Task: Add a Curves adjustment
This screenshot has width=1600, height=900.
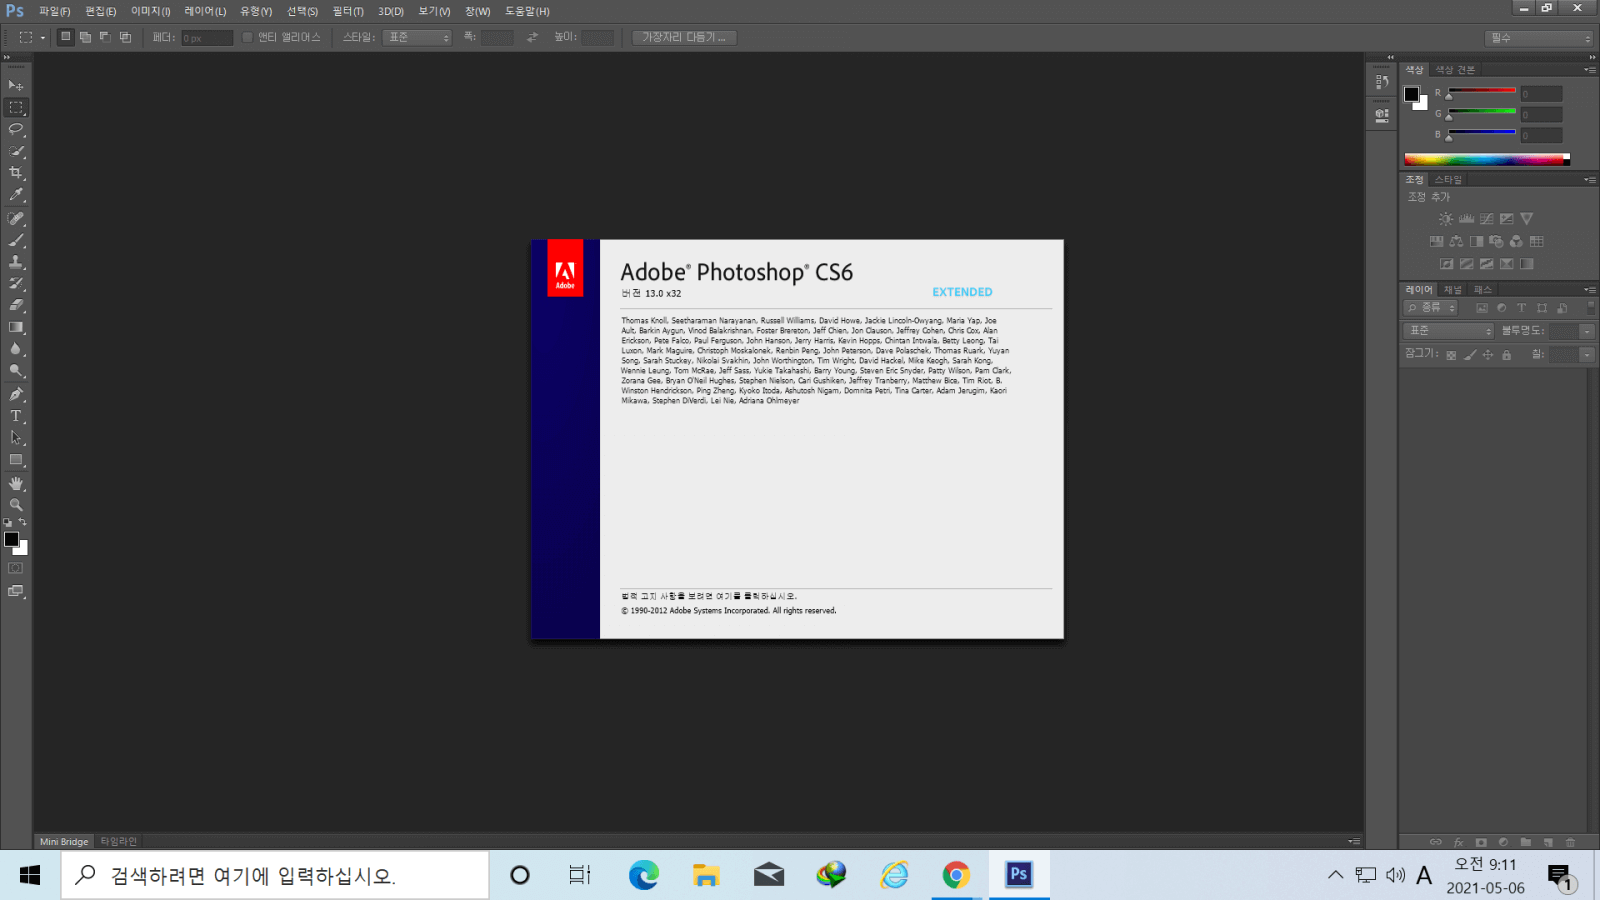Action: (1486, 219)
